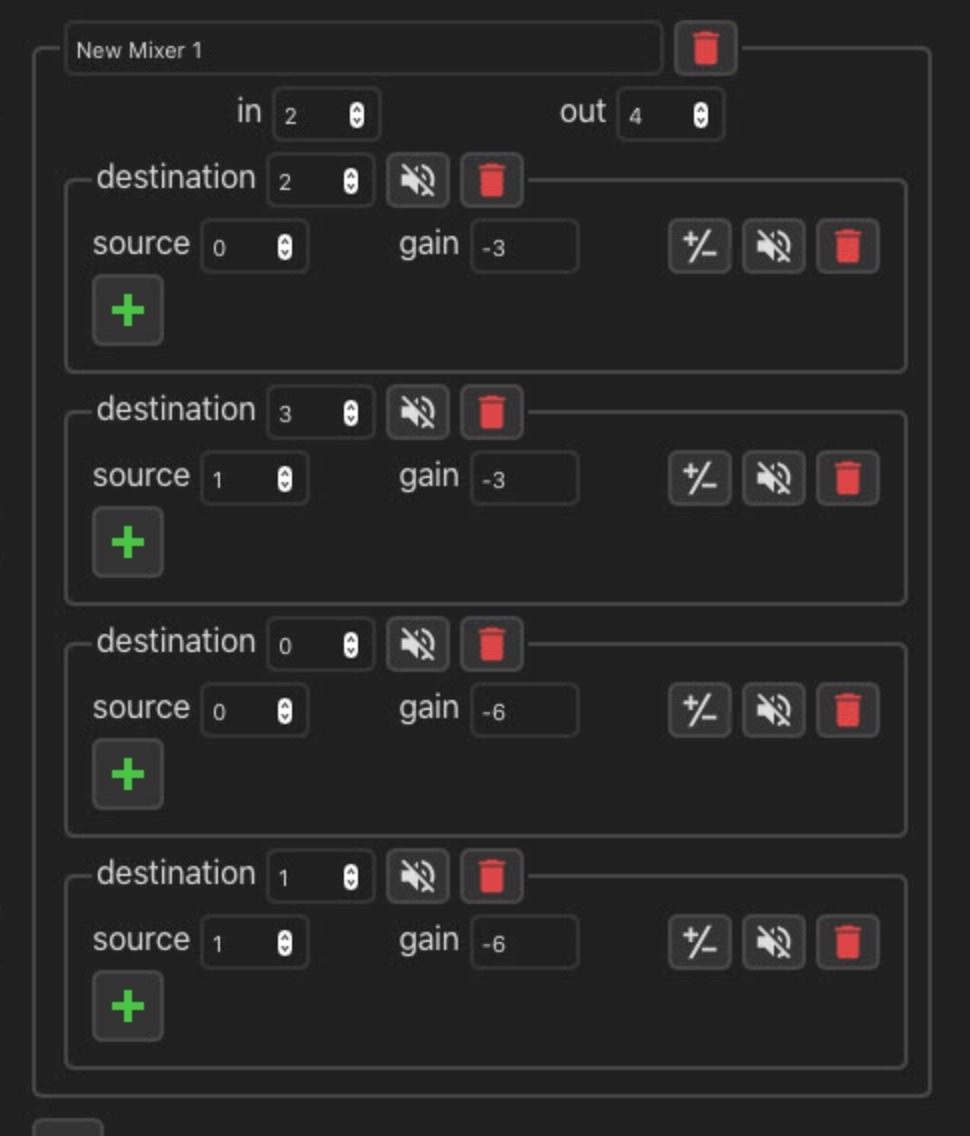Viewport: 970px width, 1136px height.
Task: Invert polarity of destination 1's source
Action: pos(699,942)
